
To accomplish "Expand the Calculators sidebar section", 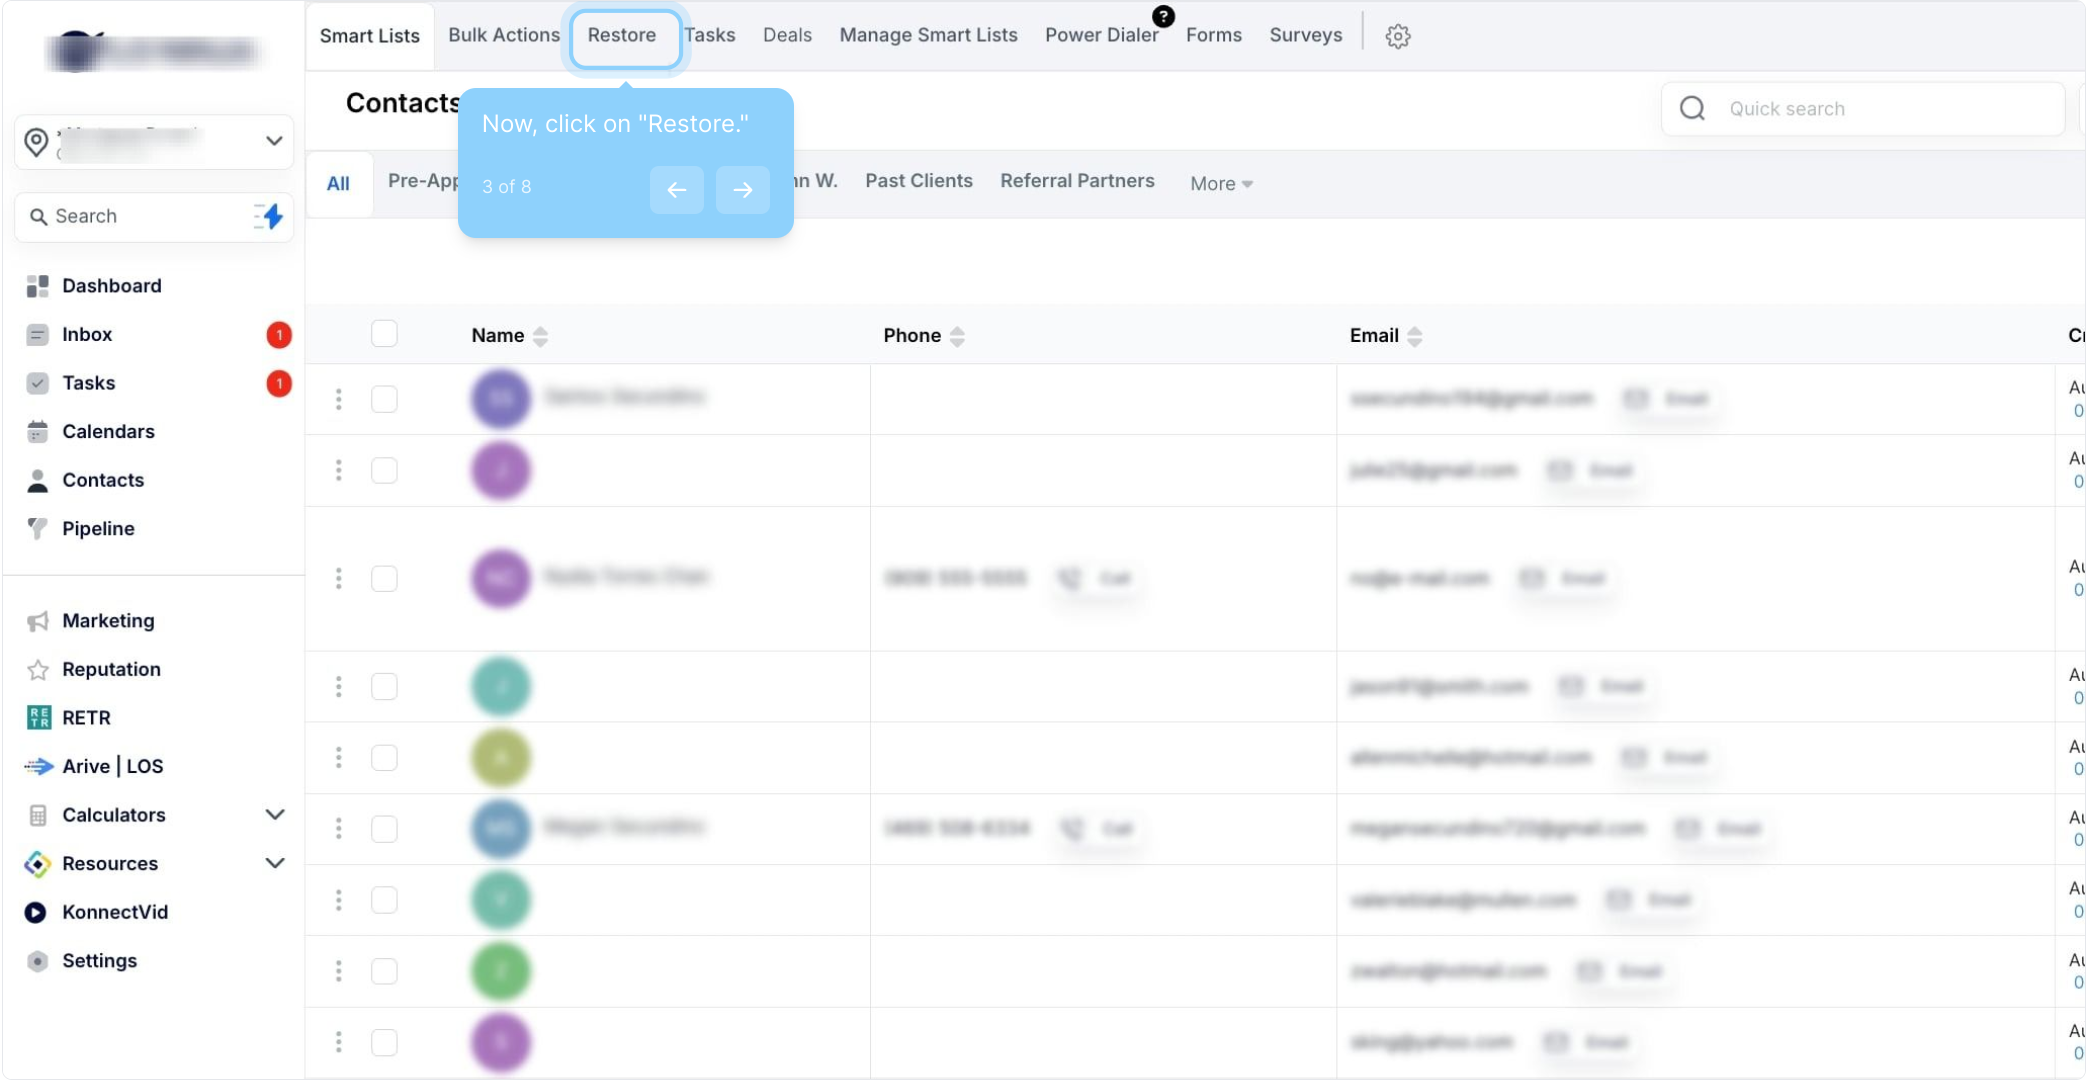I will pyautogui.click(x=274, y=815).
